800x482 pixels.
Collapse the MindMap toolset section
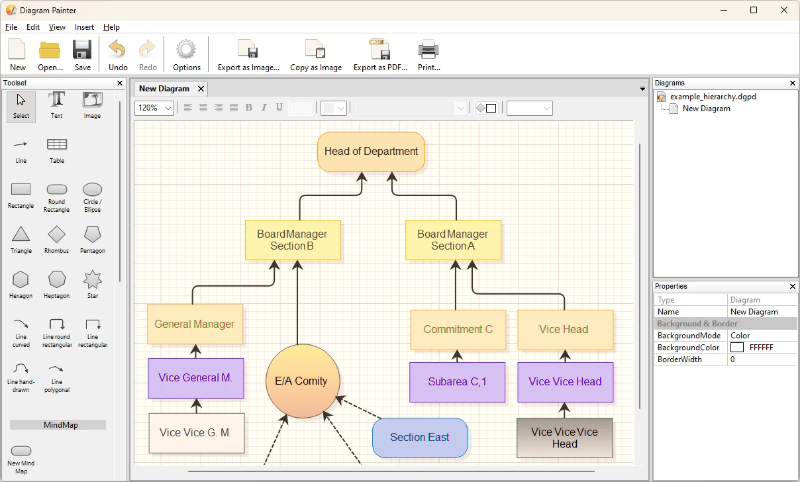pos(58,425)
